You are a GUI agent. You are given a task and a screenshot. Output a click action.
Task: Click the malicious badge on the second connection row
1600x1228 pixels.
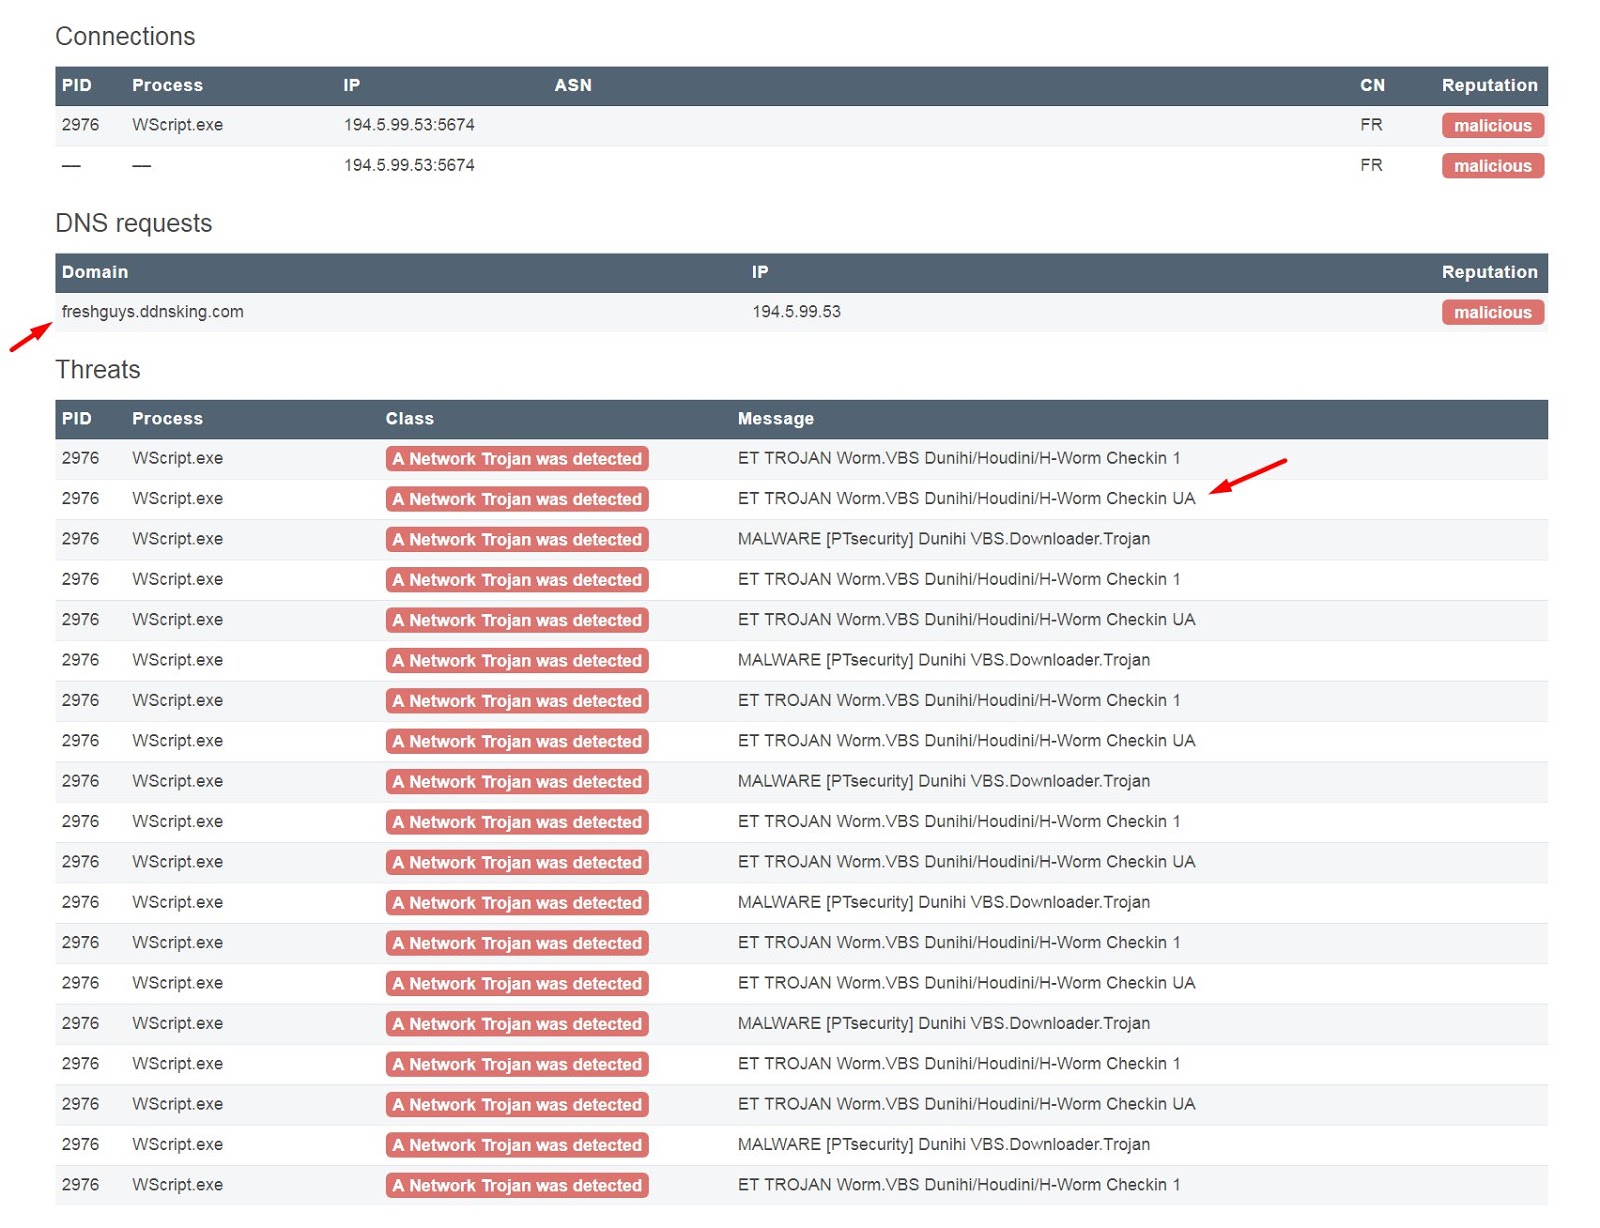[x=1492, y=166]
